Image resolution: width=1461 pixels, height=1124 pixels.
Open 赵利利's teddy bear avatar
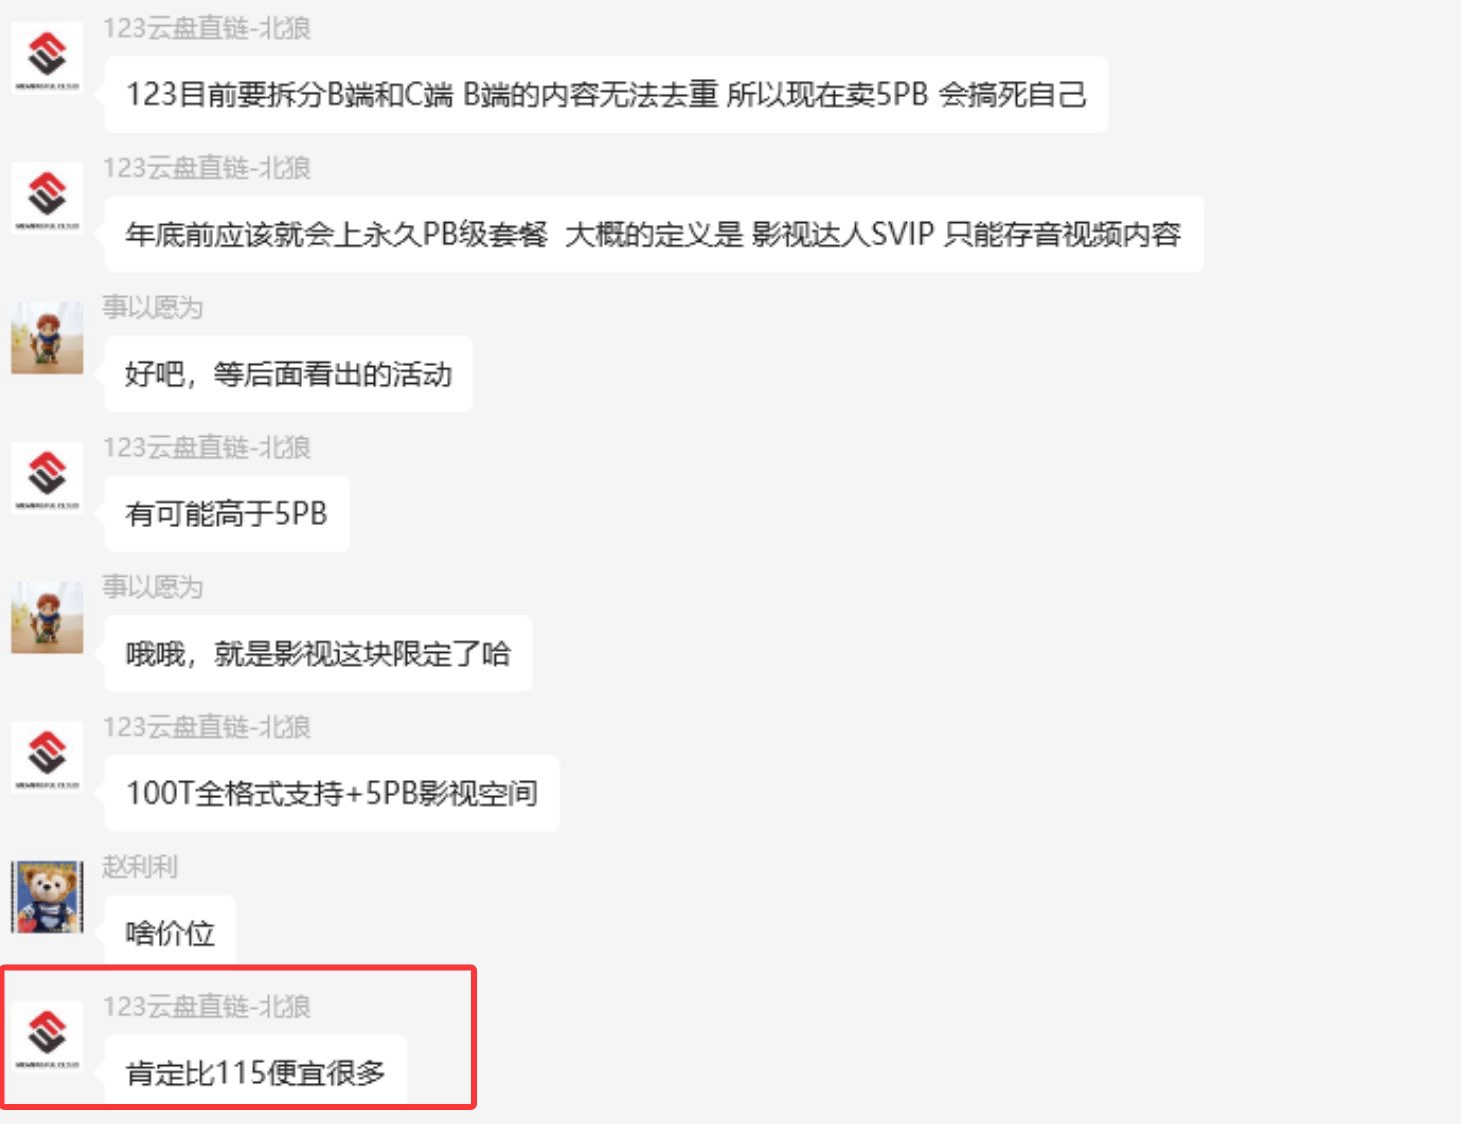pos(47,897)
